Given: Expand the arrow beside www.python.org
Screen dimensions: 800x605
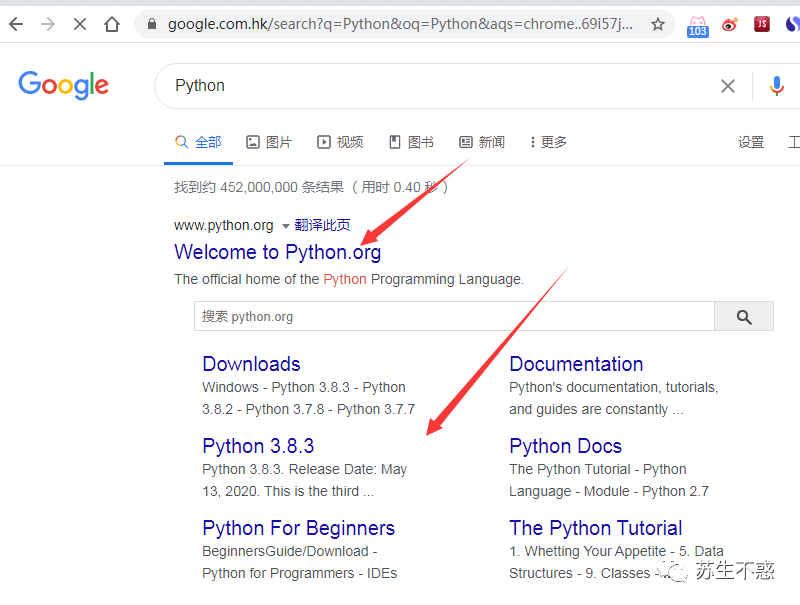Looking at the screenshot, I should pos(285,226).
